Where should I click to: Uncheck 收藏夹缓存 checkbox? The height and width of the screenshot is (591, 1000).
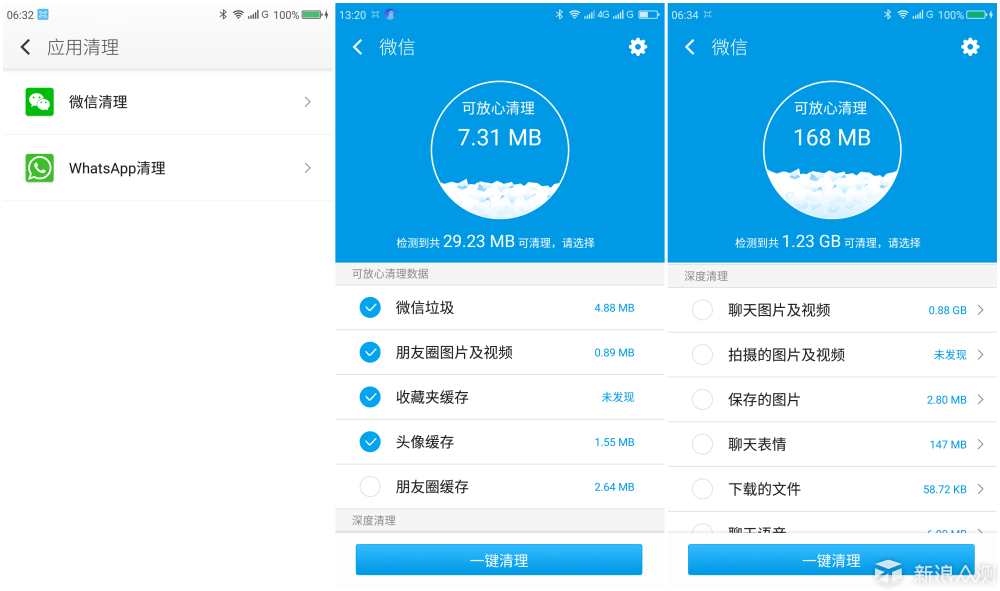coord(370,397)
